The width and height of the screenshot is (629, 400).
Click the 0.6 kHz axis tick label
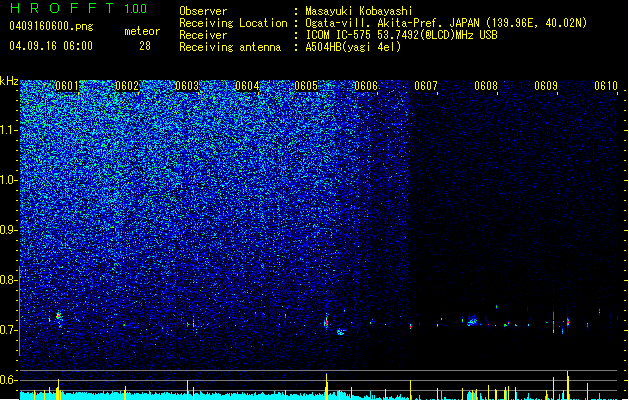click(x=8, y=380)
